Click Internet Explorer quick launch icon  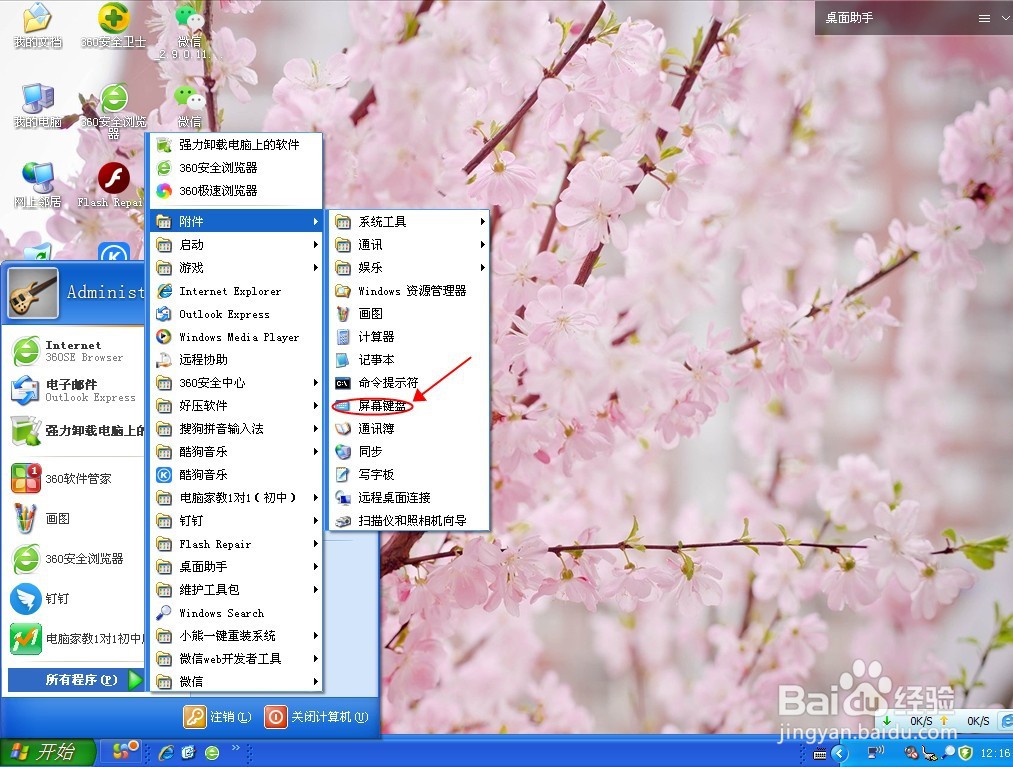pos(165,753)
